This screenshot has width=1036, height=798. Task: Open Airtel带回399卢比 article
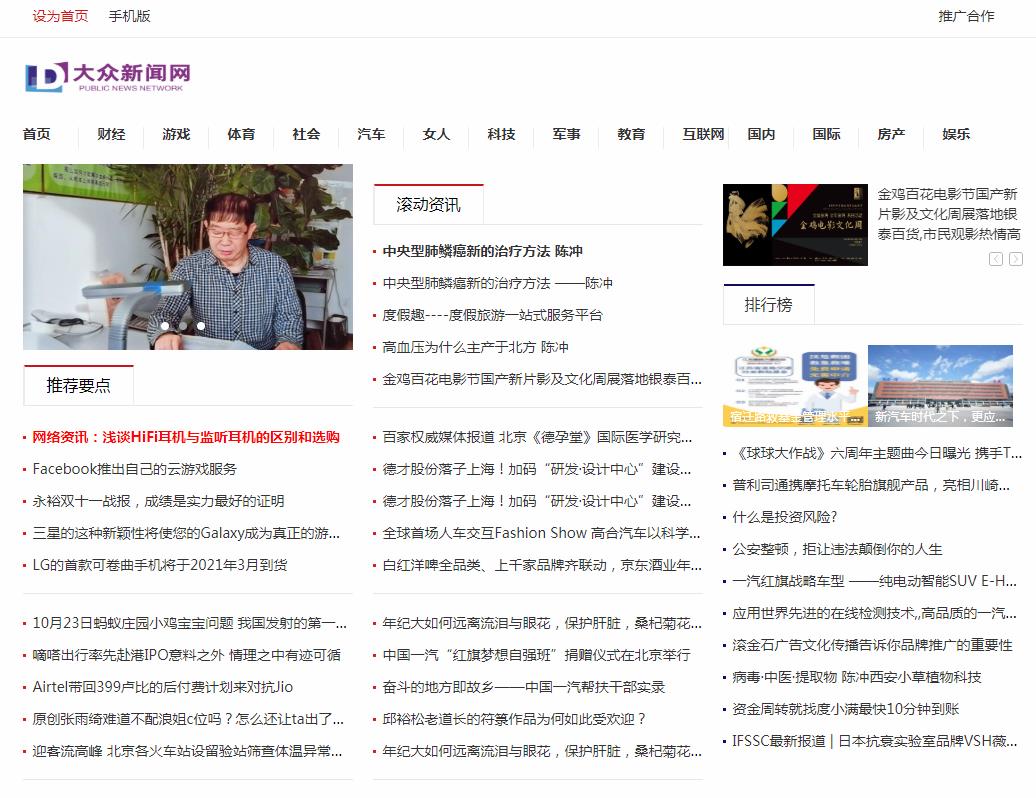tap(163, 687)
